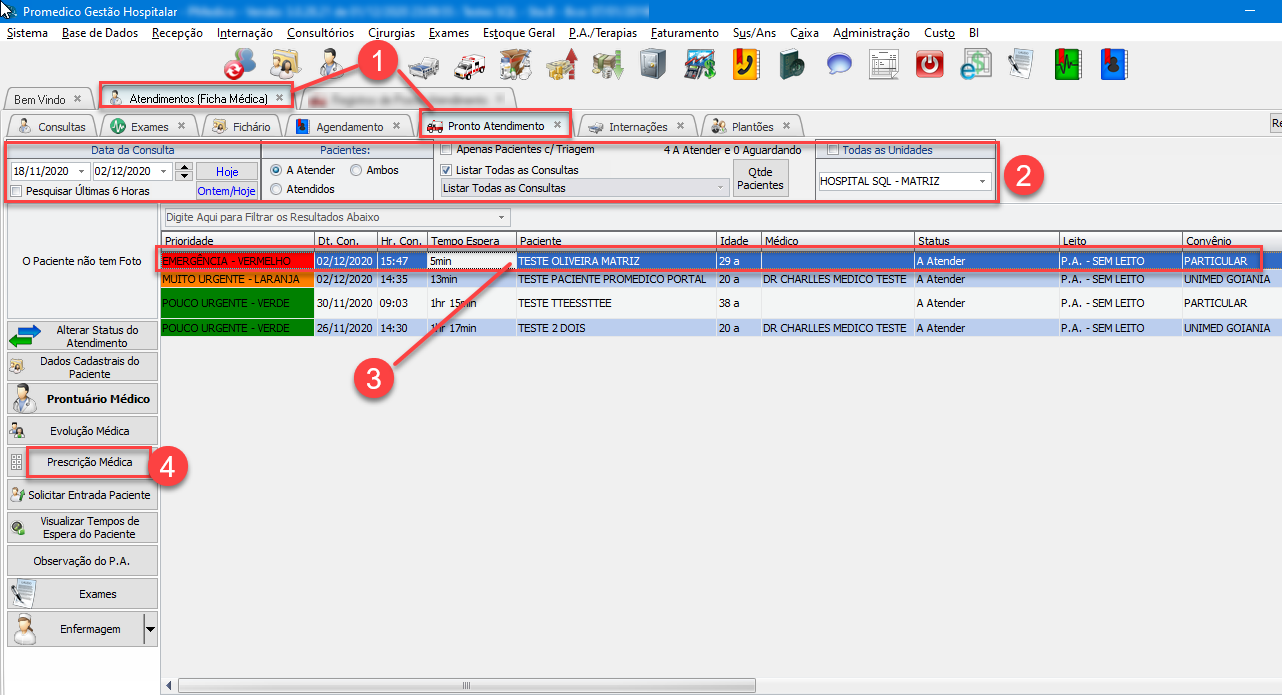
Task: Select the Atendidos radio button
Action: [276, 189]
